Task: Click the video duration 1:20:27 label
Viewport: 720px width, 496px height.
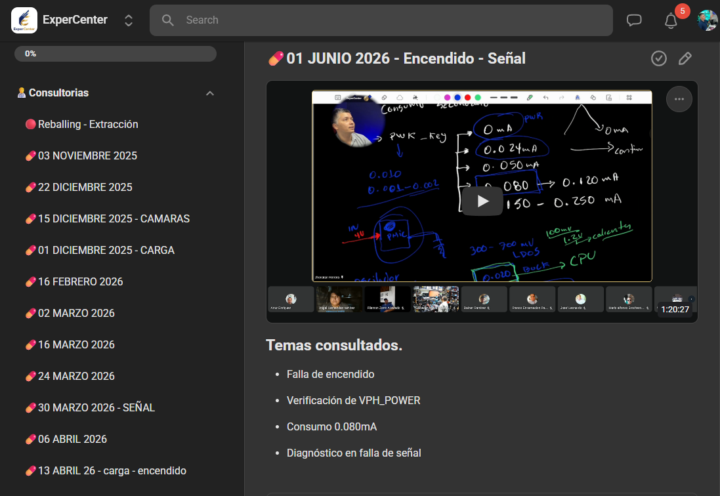Action: 675,310
